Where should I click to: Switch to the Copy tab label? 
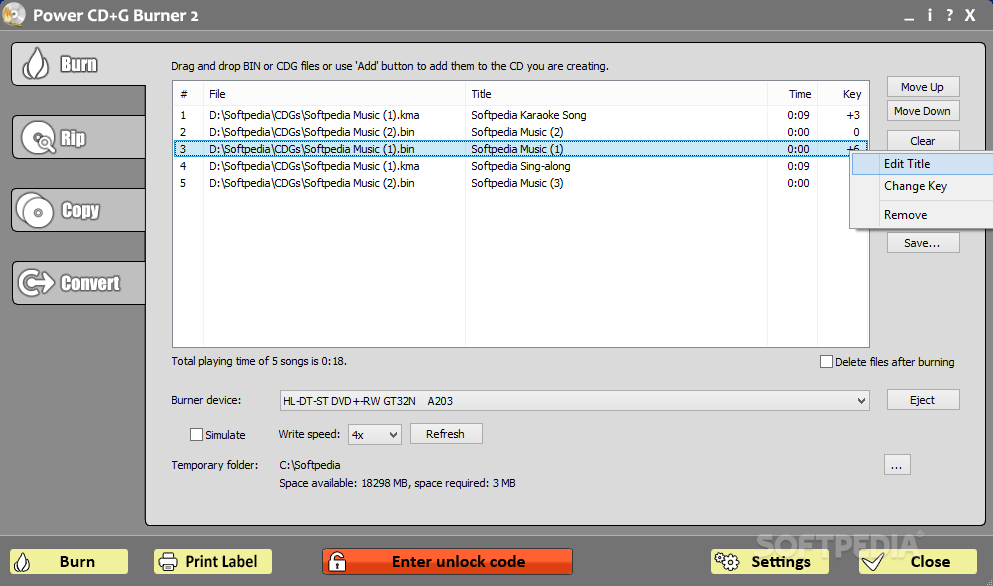coord(80,210)
